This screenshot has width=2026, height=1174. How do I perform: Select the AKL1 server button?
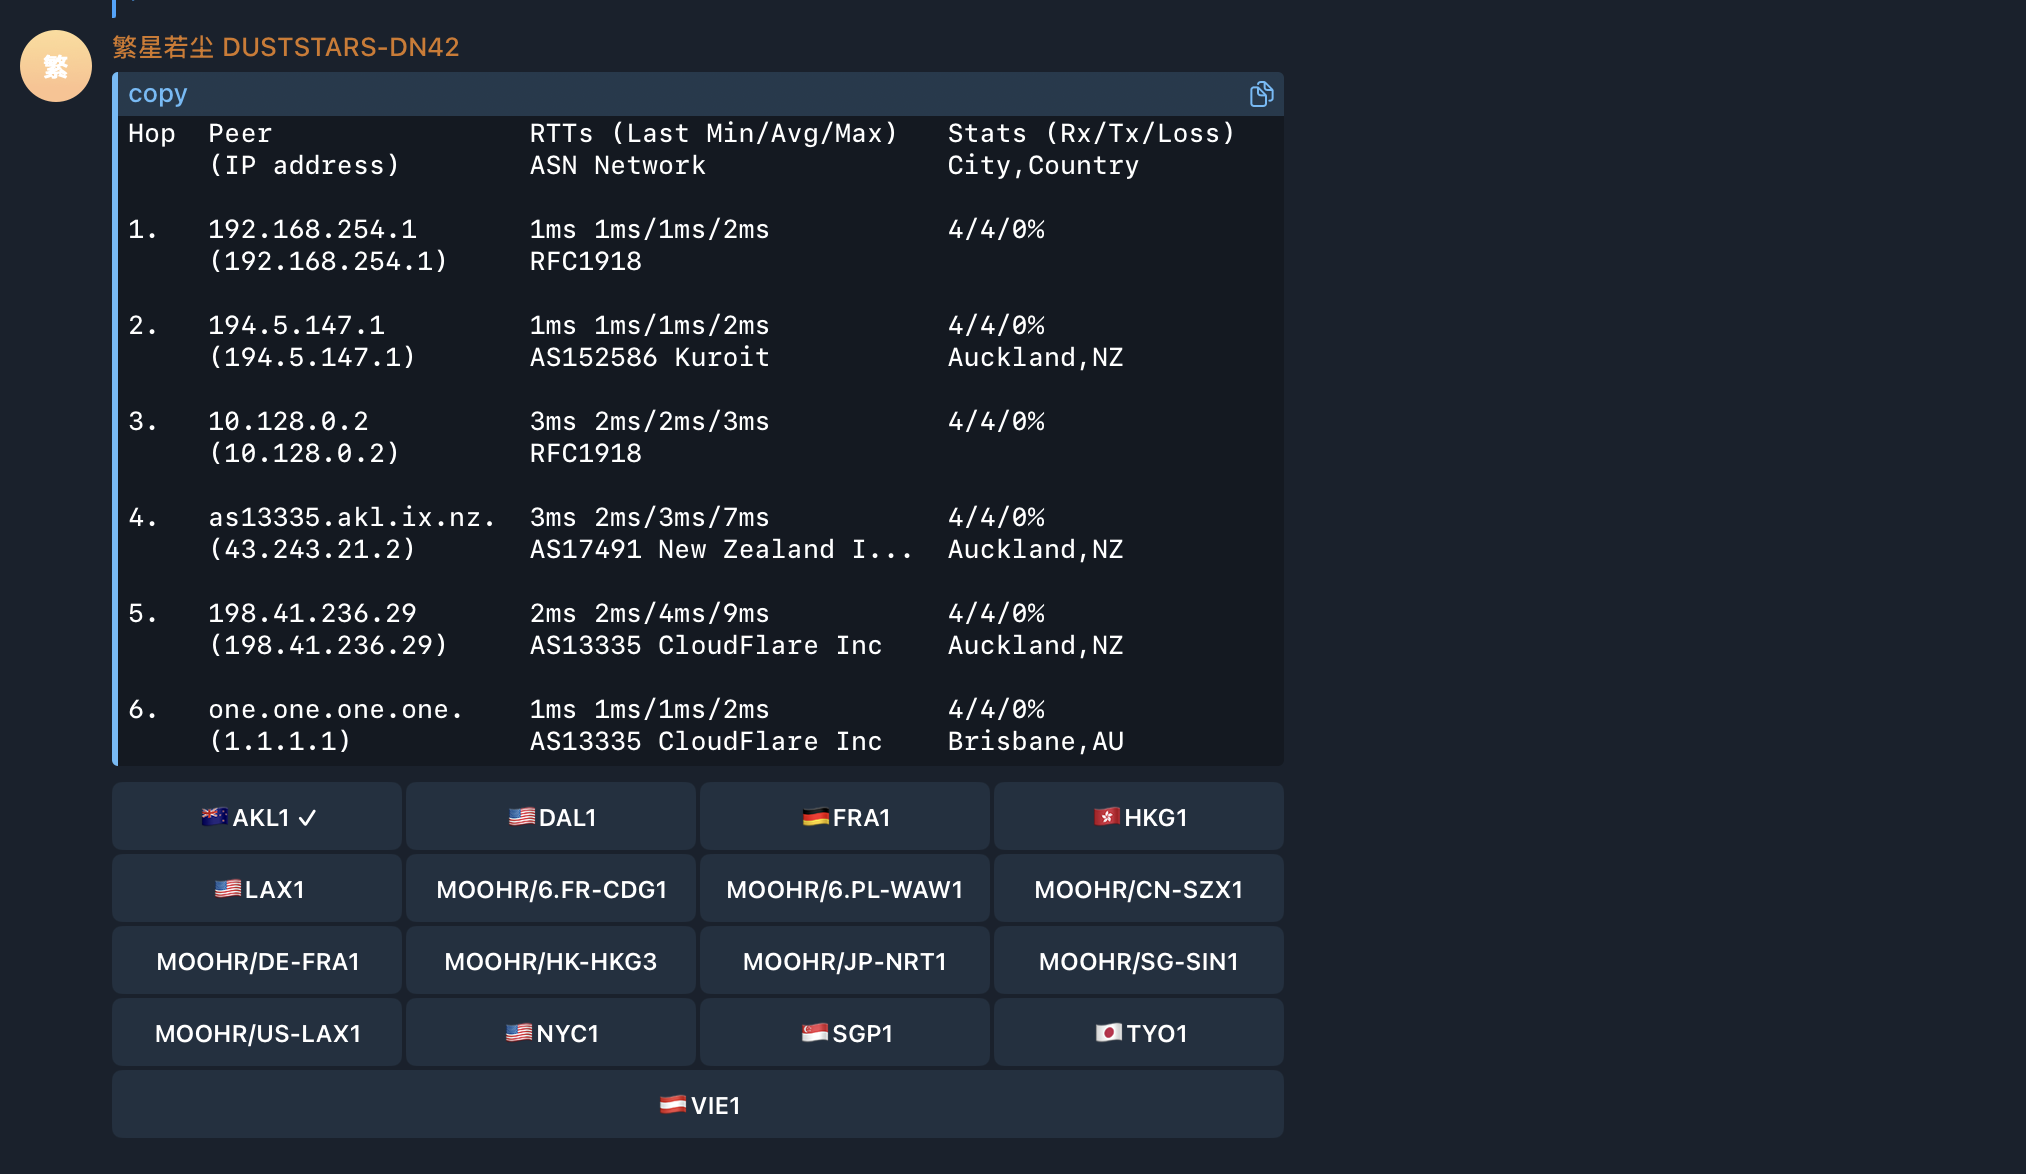coord(257,817)
